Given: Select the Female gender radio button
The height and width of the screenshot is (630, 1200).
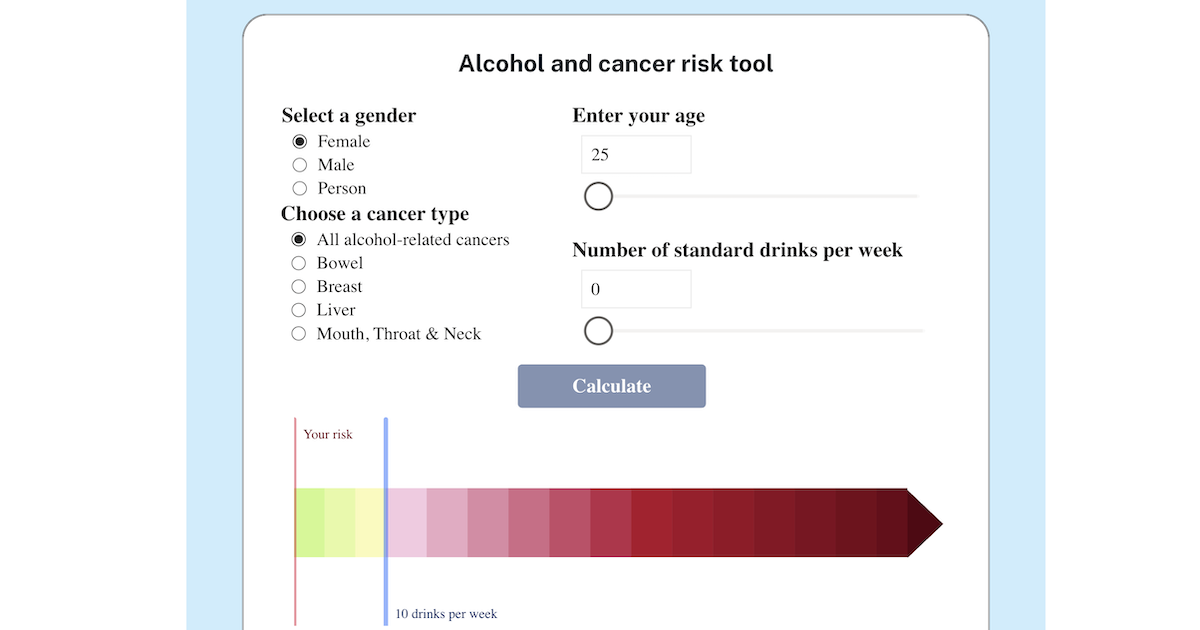Looking at the screenshot, I should click(300, 141).
